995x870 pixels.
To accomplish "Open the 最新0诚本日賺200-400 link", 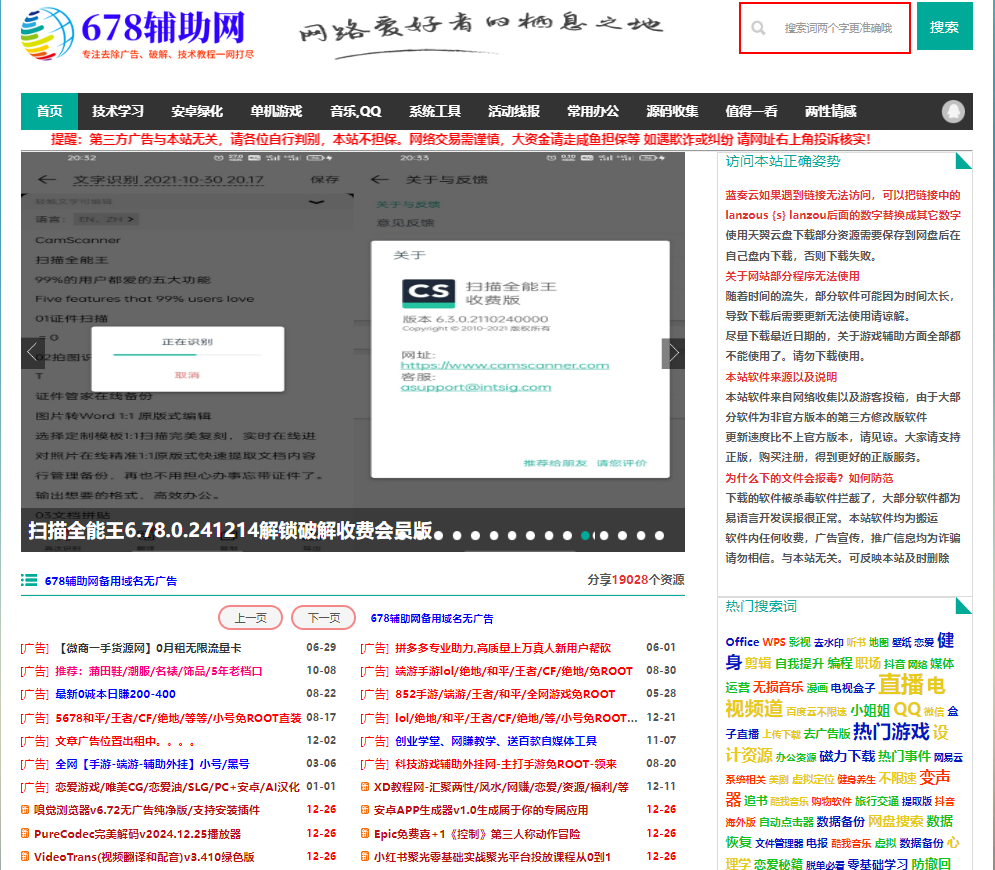I will click(x=115, y=694).
